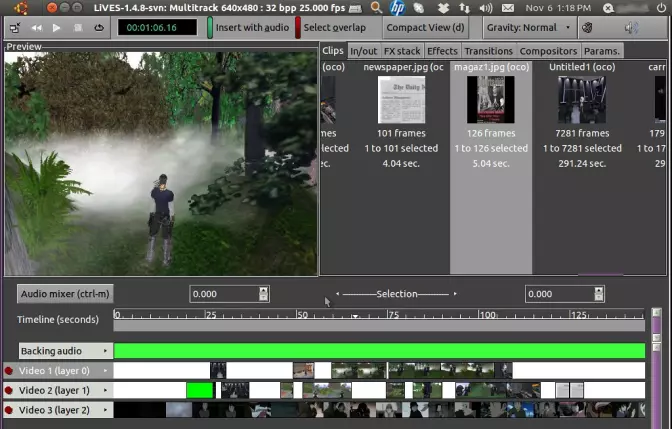Open the mail envelope indicator
The height and width of the screenshot is (429, 672).
coord(508,8)
